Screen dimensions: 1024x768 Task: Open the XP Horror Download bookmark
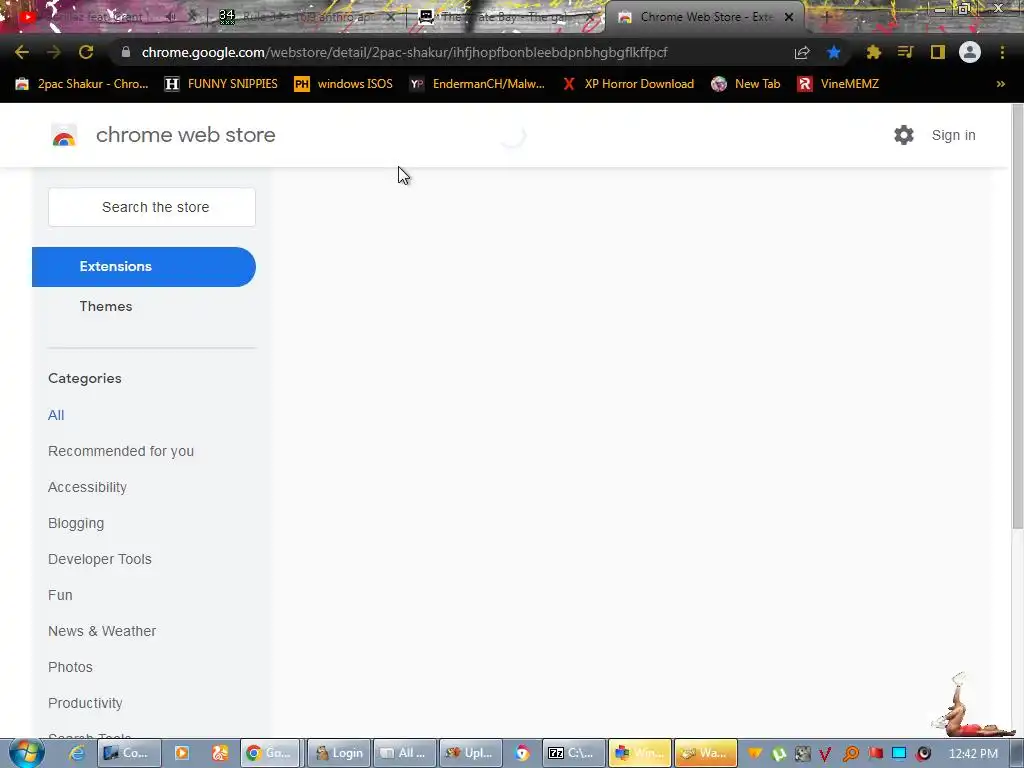(x=628, y=84)
